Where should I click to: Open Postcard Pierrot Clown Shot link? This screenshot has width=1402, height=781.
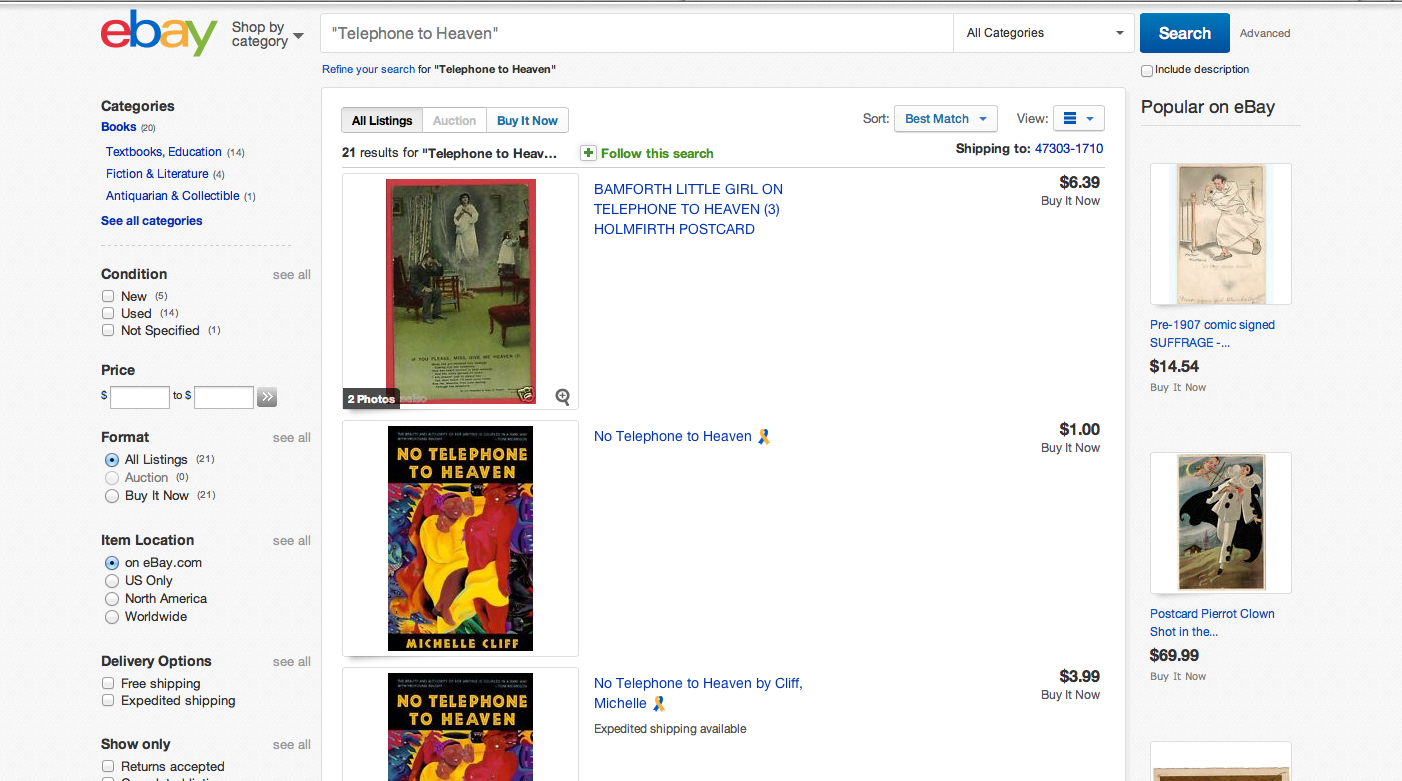click(x=1212, y=623)
